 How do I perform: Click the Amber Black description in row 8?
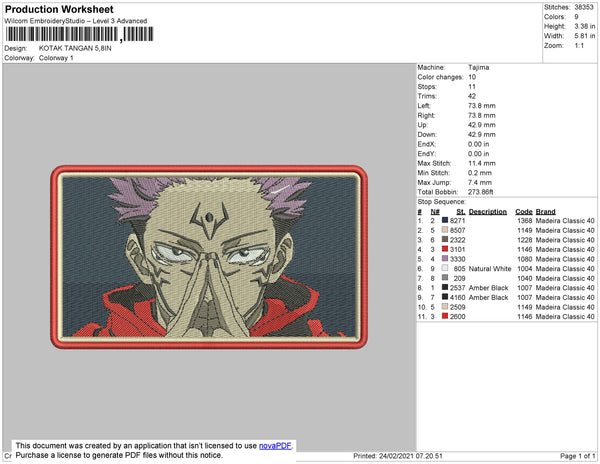coord(488,288)
